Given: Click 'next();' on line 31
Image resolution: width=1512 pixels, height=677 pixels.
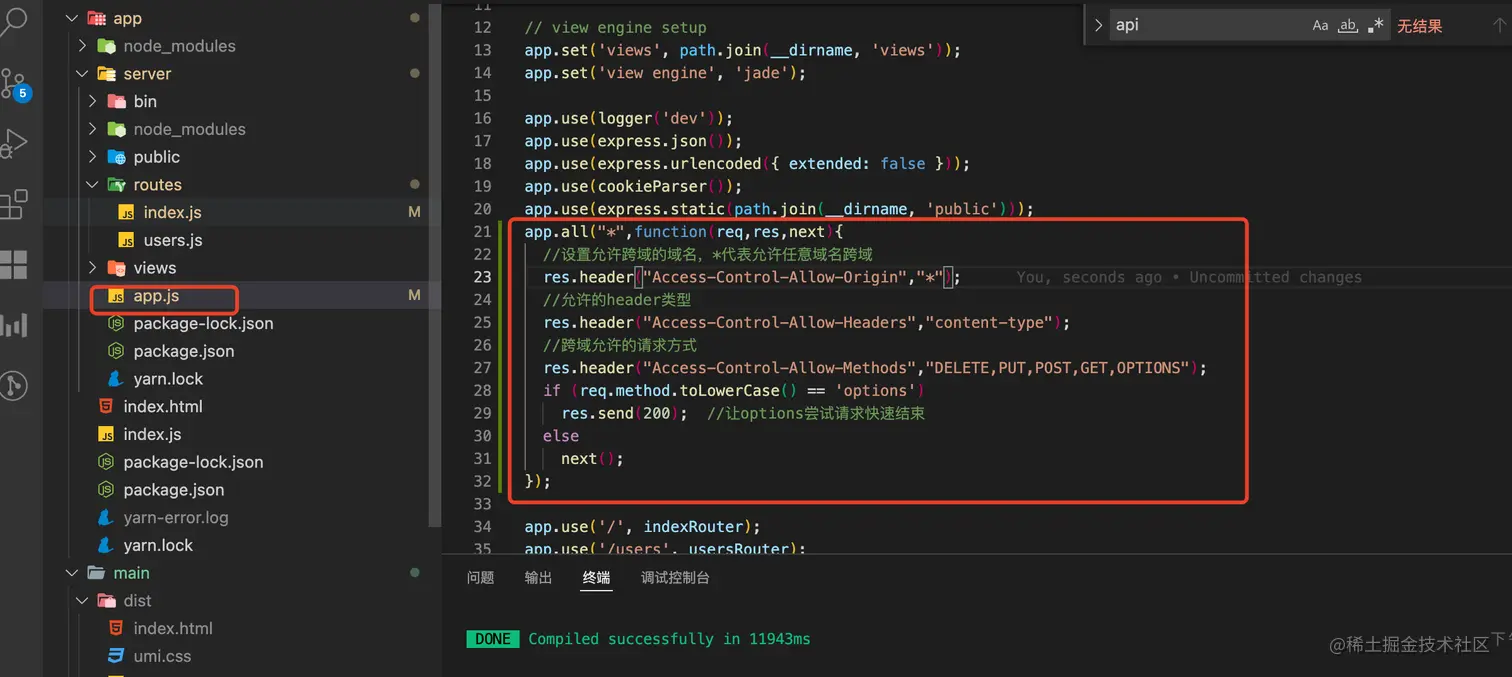Looking at the screenshot, I should (x=592, y=458).
